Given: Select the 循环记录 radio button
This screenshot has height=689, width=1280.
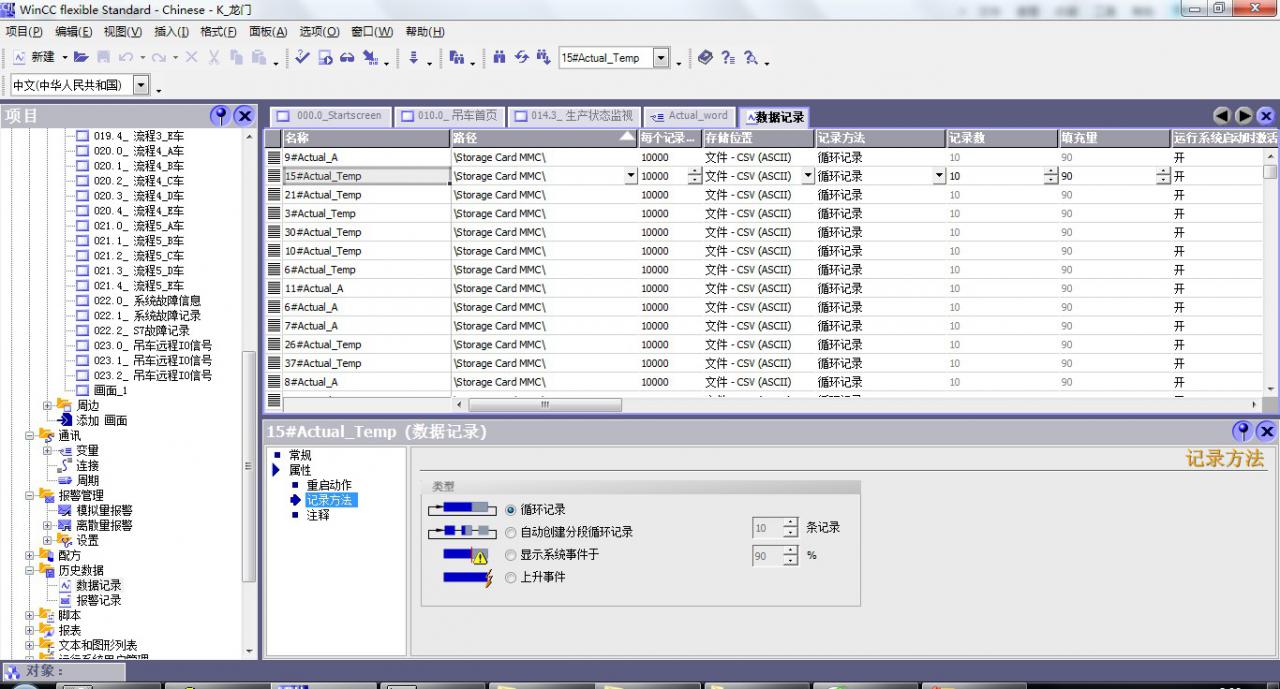Looking at the screenshot, I should (511, 509).
